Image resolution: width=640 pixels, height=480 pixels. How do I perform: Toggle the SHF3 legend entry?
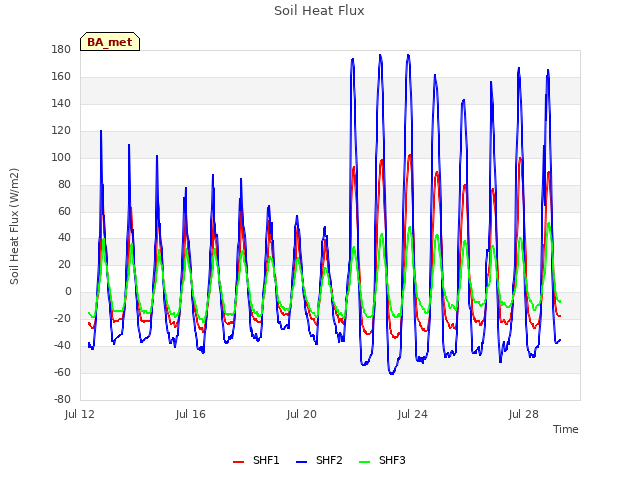pos(382,460)
